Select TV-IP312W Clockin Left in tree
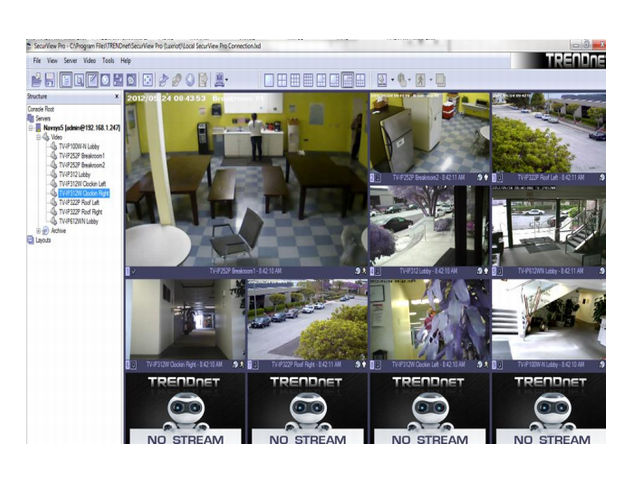Image resolution: width=640 pixels, height=480 pixels. click(x=82, y=184)
